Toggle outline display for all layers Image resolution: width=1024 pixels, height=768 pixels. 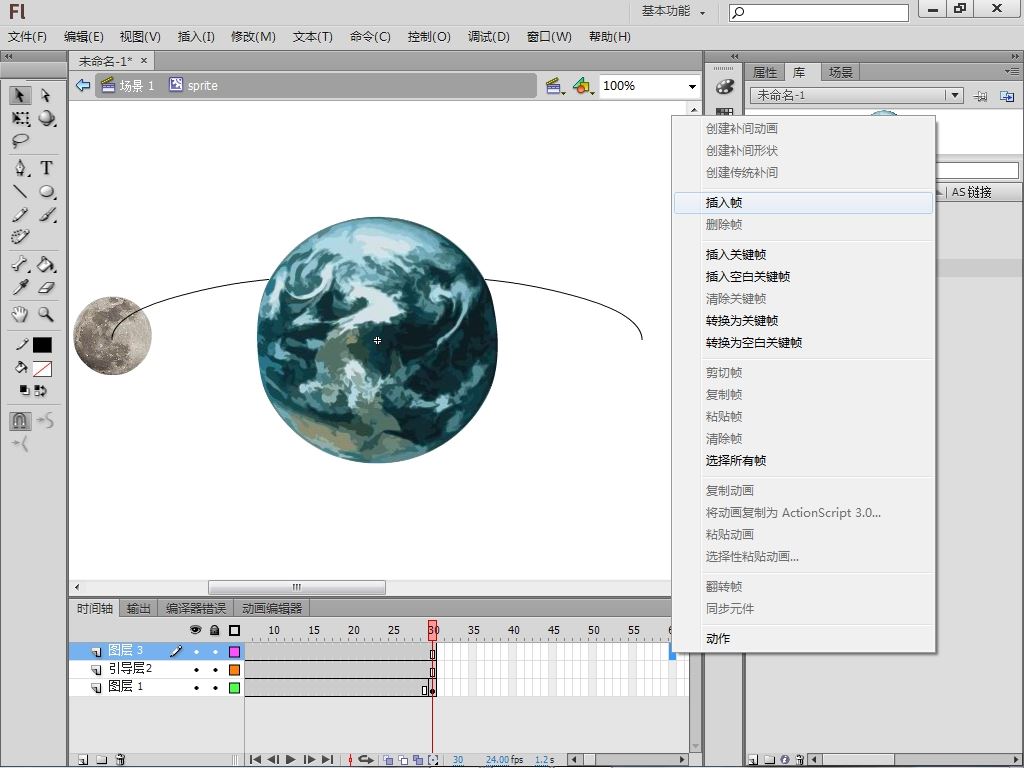234,630
